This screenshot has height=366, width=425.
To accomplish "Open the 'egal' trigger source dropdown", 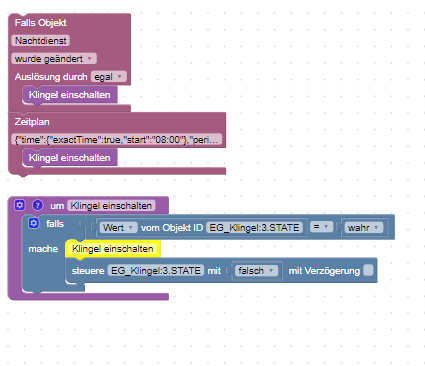I will 108,77.
